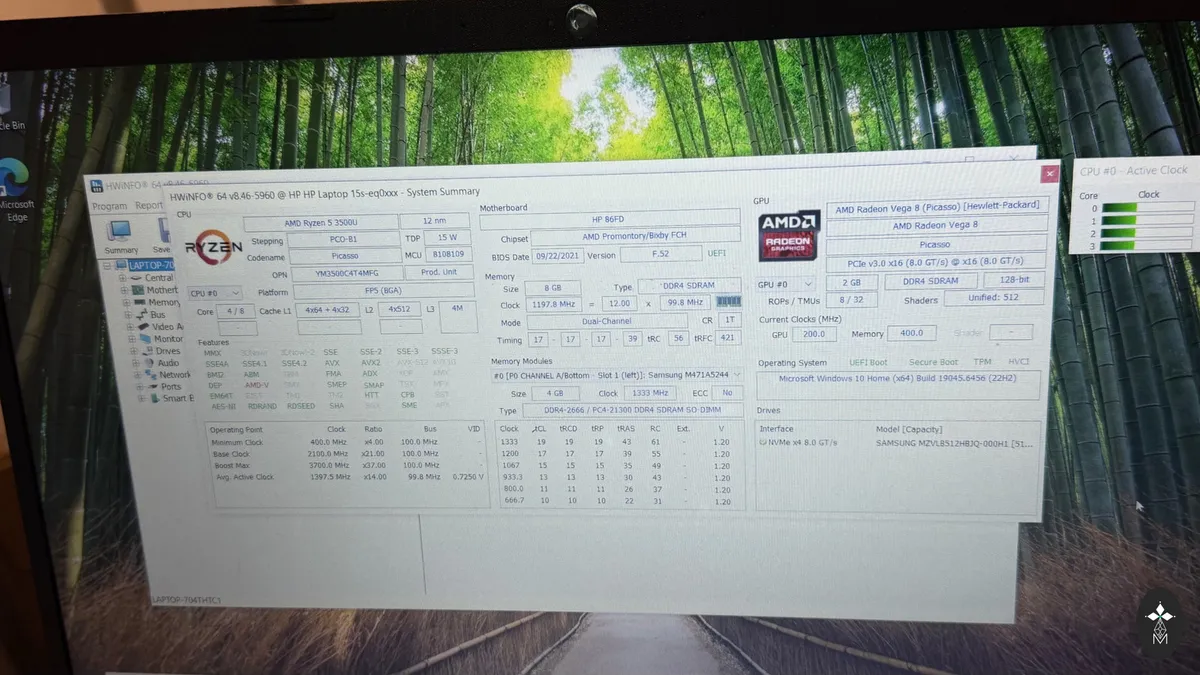Expand the Bus tree node
This screenshot has width=1200, height=675.
(129, 315)
